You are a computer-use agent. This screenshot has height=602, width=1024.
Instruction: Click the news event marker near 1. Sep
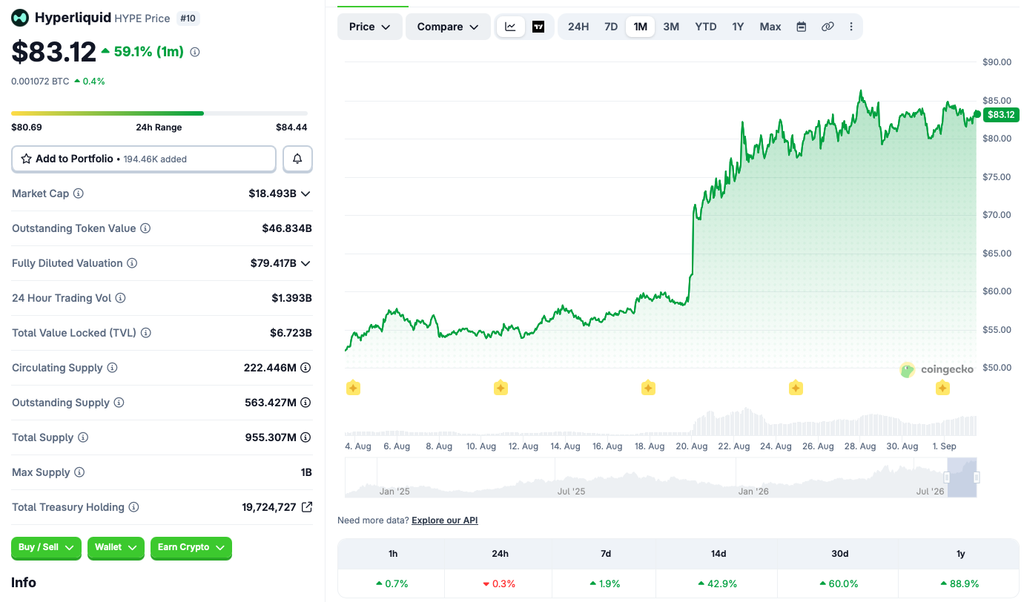pos(942,388)
